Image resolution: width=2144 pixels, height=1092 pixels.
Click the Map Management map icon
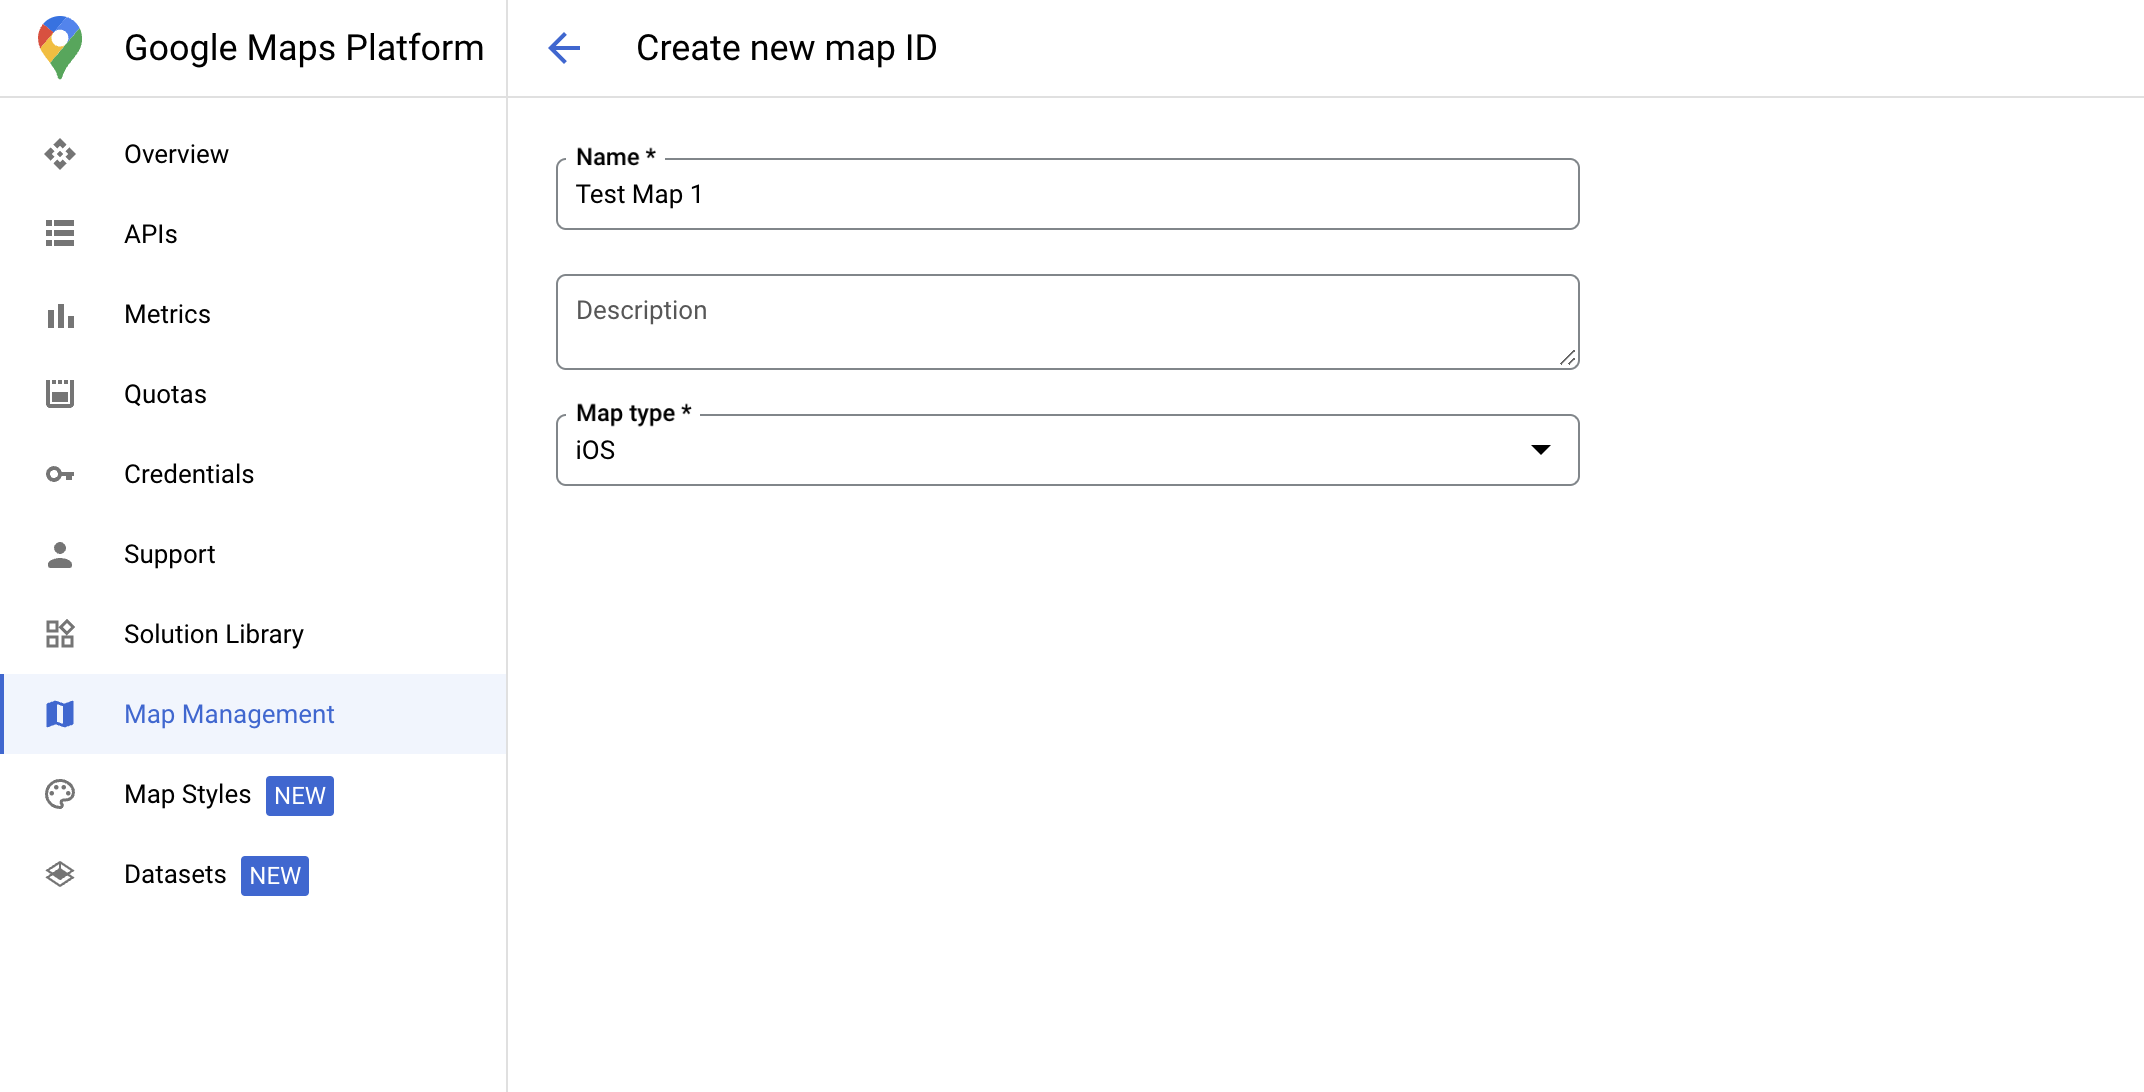pyautogui.click(x=61, y=715)
